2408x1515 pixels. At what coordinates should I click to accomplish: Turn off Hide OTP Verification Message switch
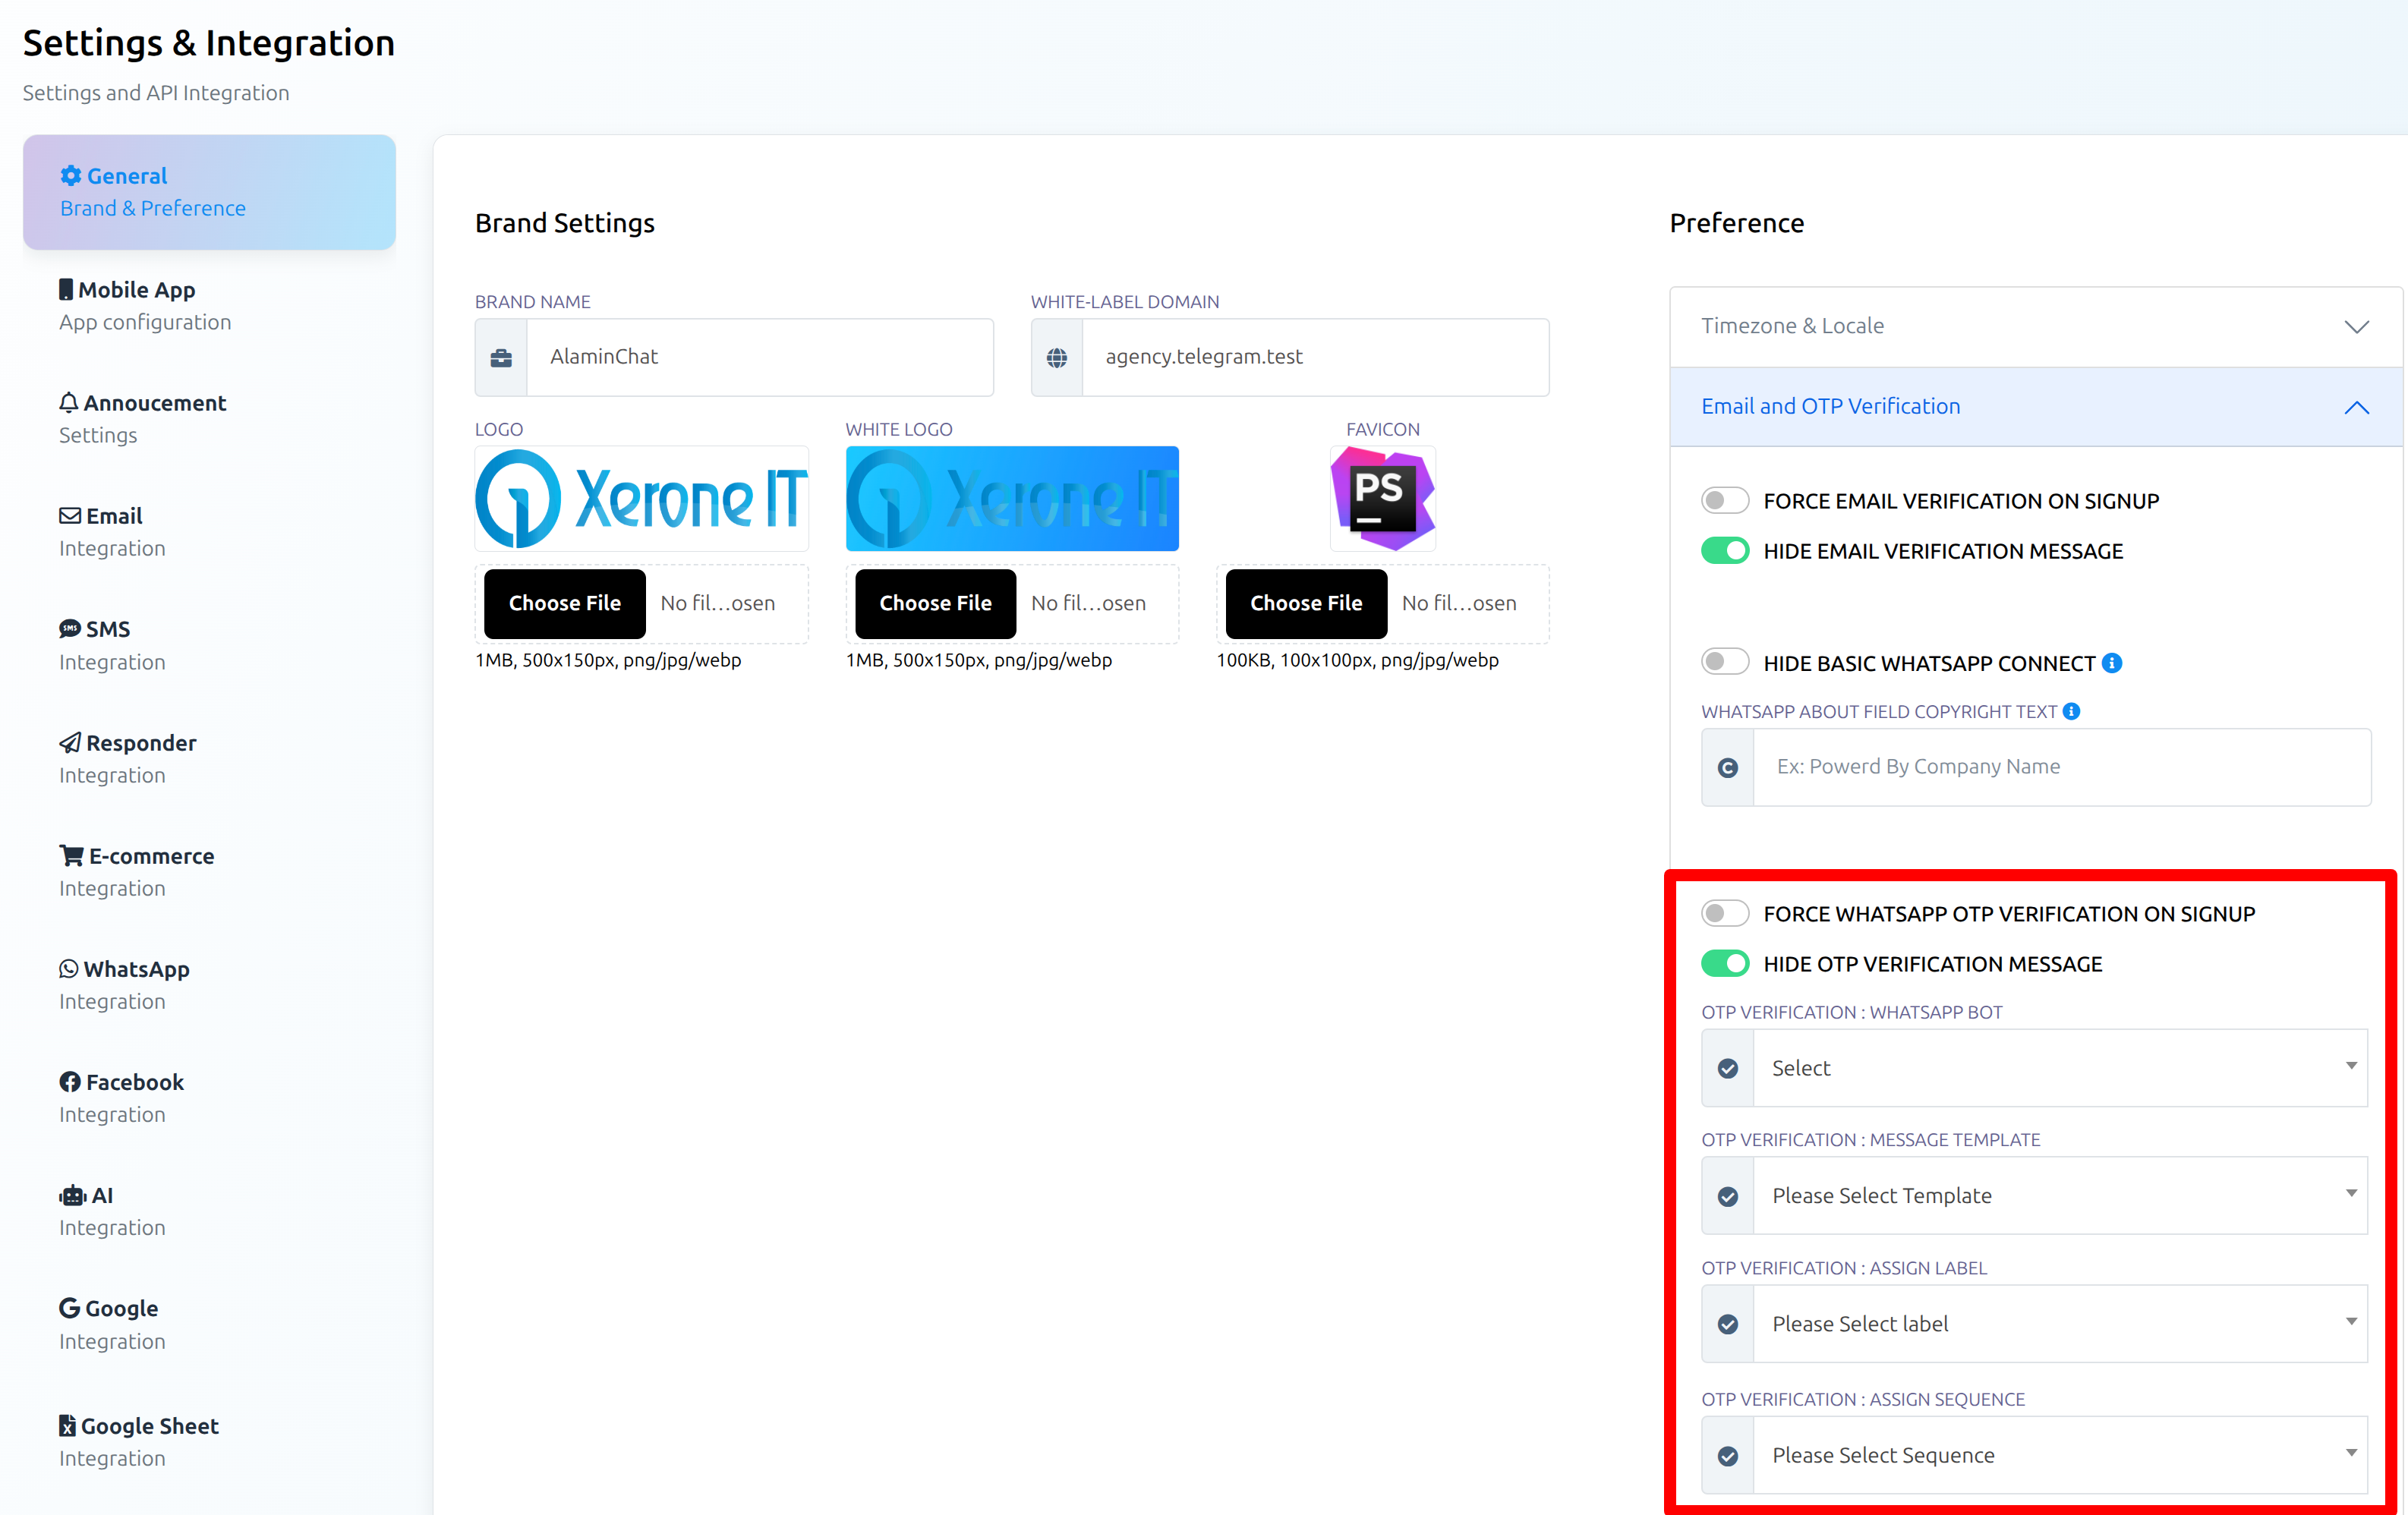coord(1724,963)
